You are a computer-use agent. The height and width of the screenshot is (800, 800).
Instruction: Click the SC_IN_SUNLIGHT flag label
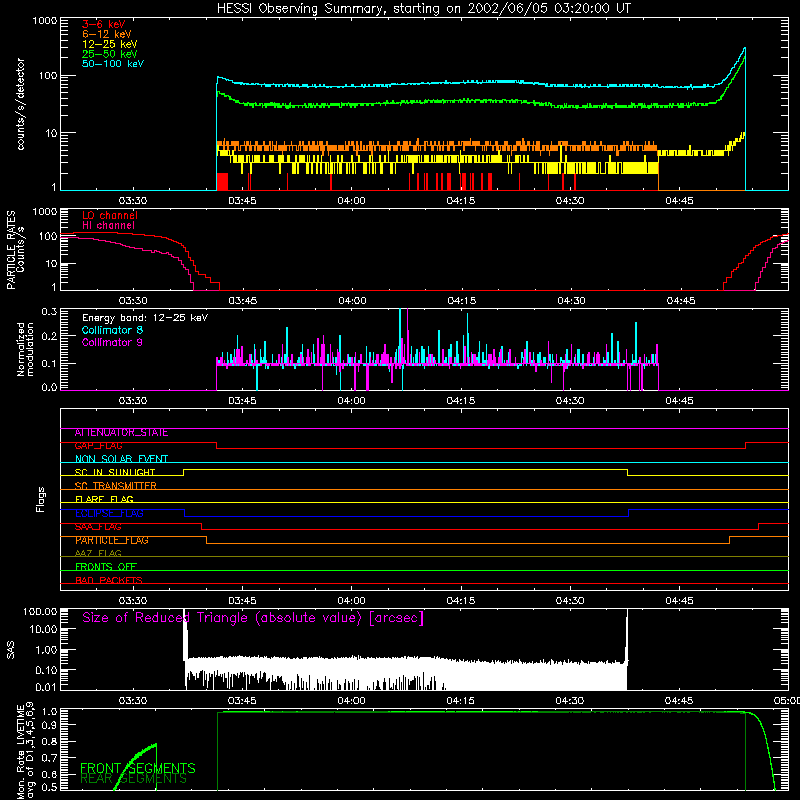coord(115,472)
